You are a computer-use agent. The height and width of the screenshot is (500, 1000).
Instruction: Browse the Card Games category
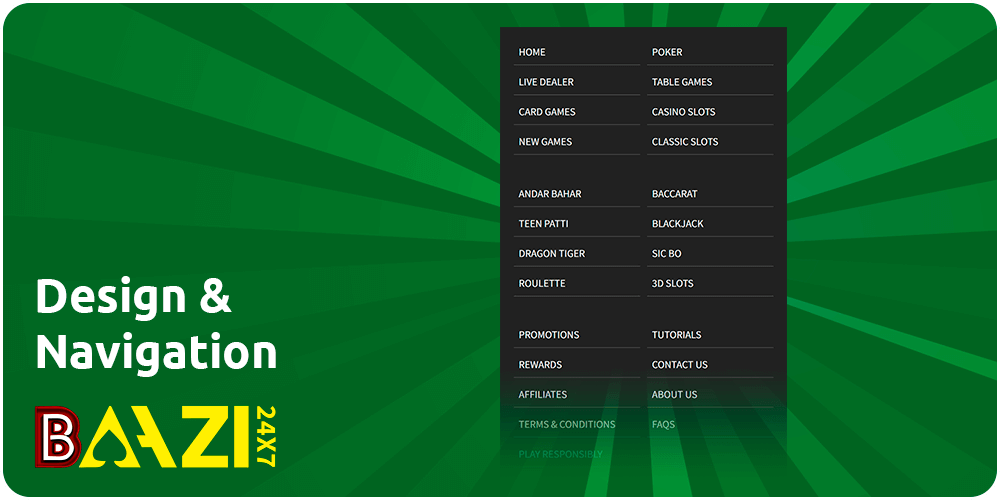click(x=547, y=112)
